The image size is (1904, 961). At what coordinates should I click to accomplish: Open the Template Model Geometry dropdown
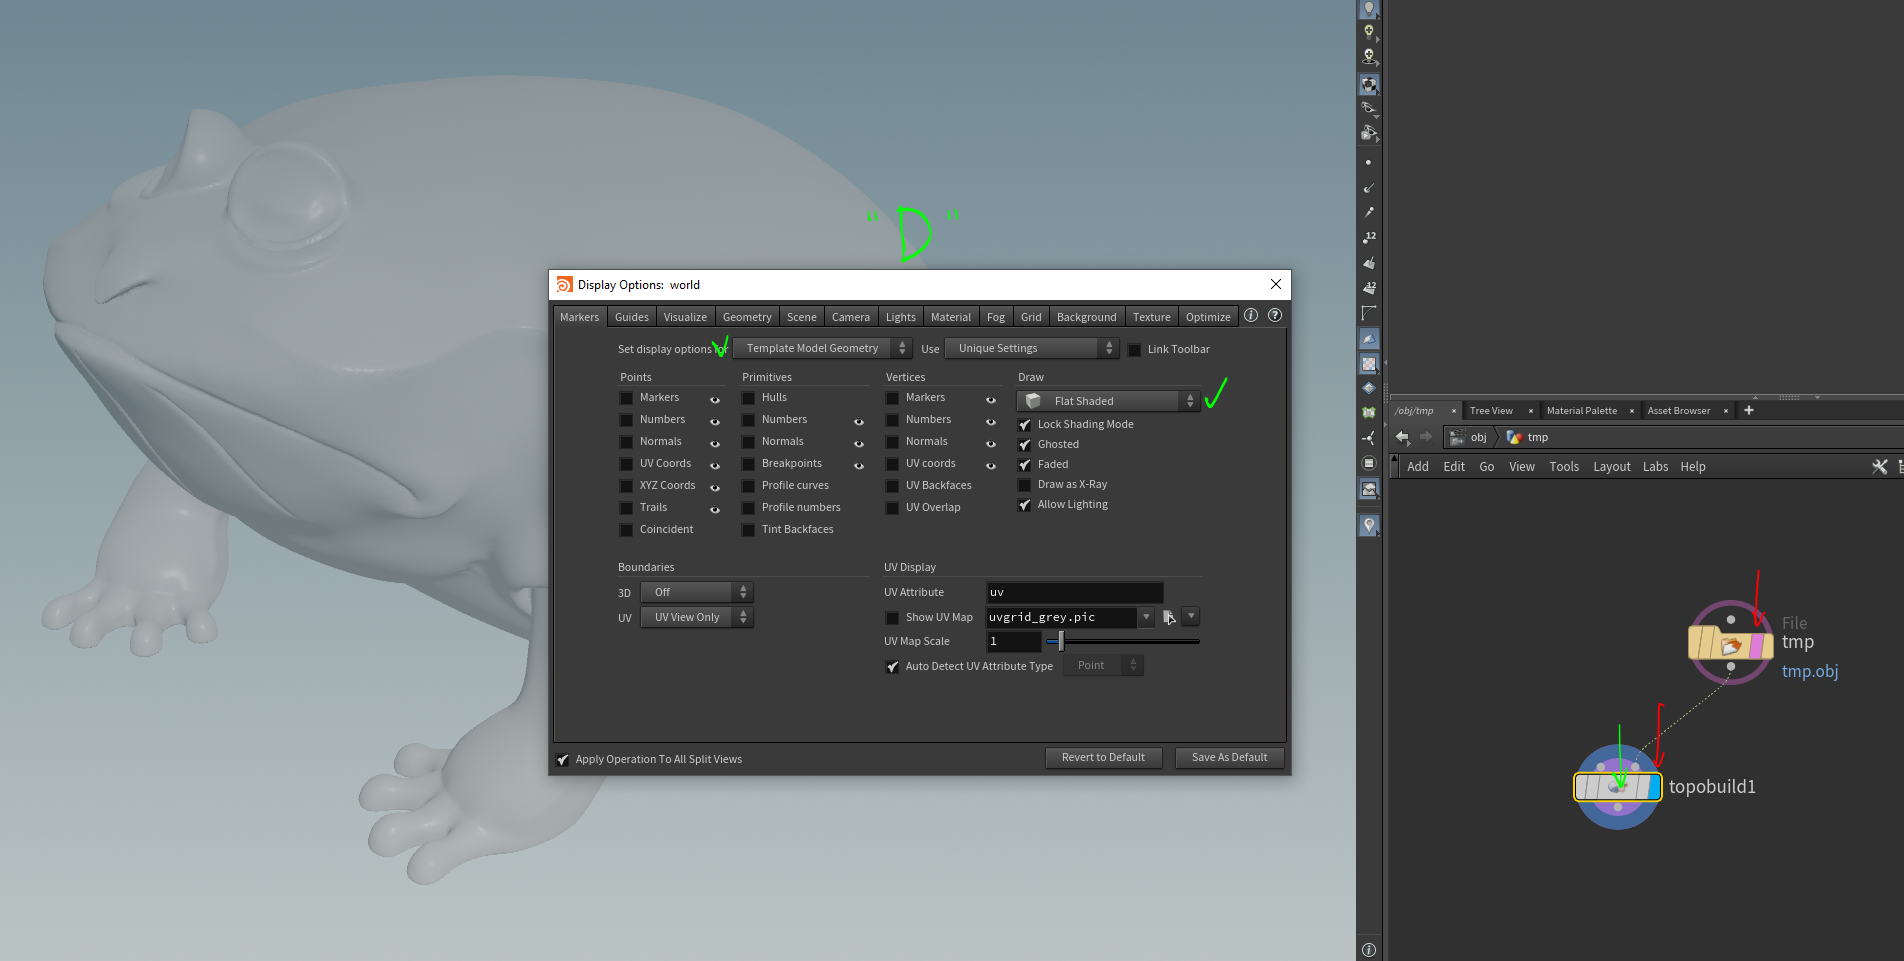(x=821, y=348)
